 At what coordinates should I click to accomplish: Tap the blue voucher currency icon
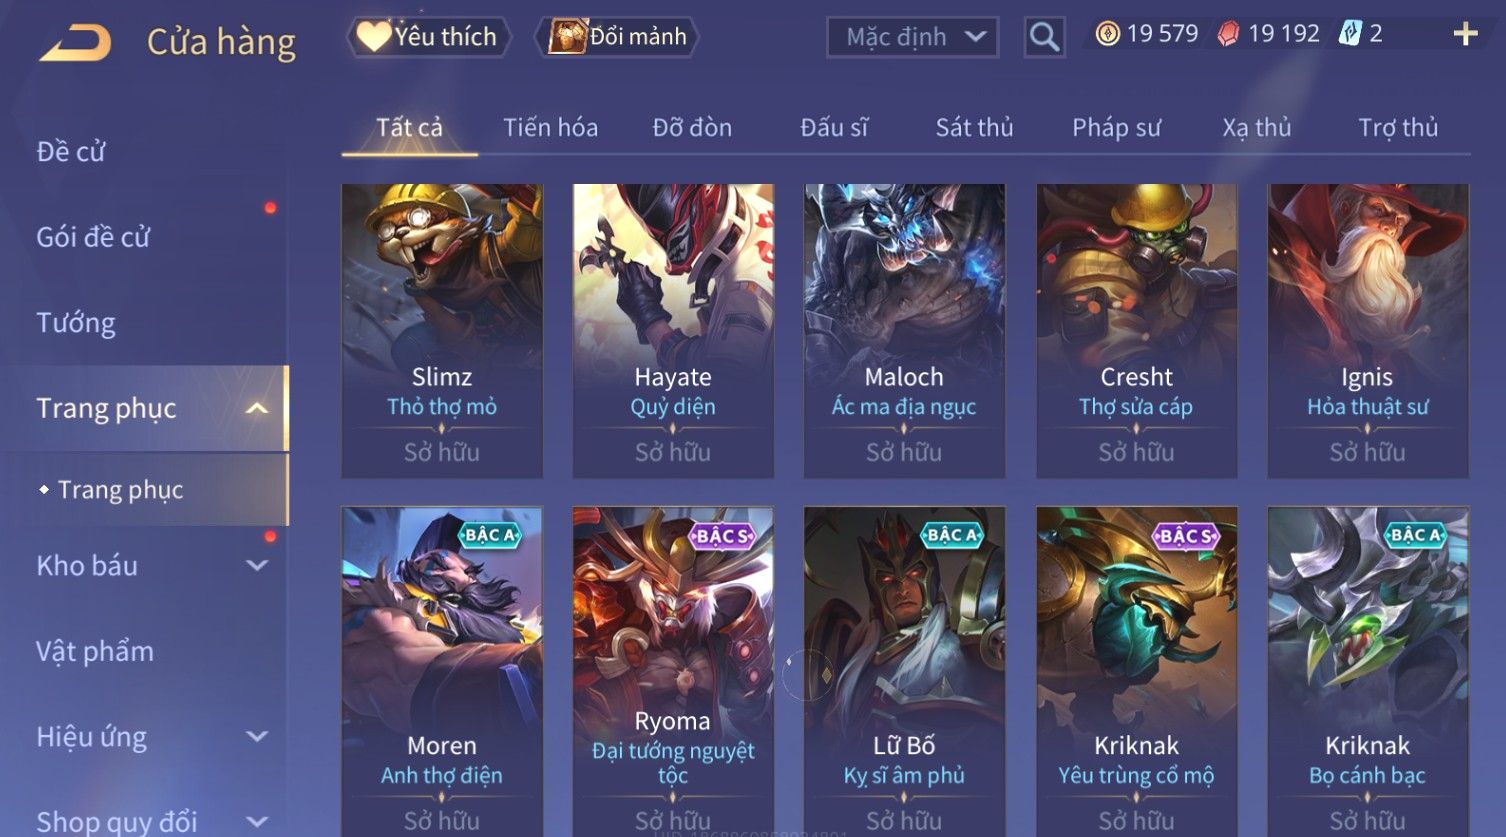1351,34
